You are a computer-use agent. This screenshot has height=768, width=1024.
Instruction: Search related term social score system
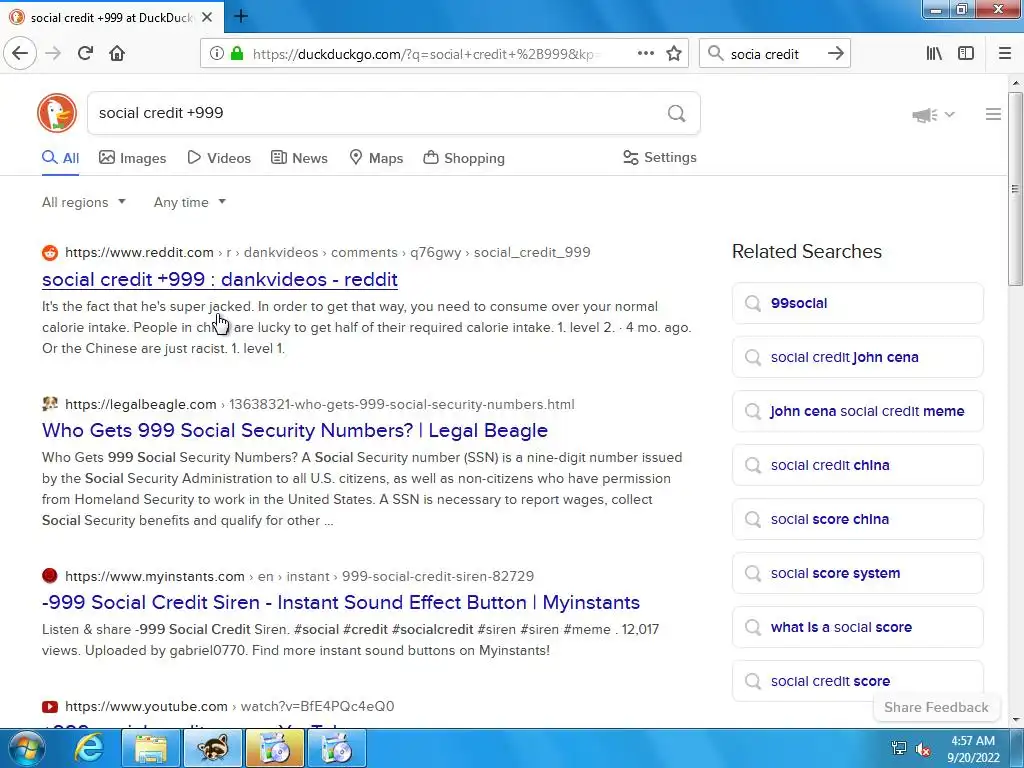pyautogui.click(x=857, y=573)
